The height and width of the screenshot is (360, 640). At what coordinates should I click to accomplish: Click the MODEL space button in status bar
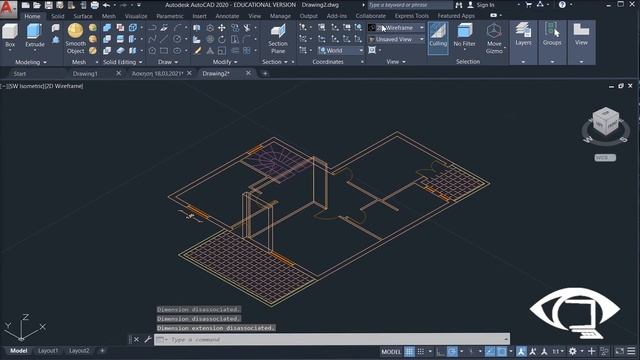pos(391,351)
